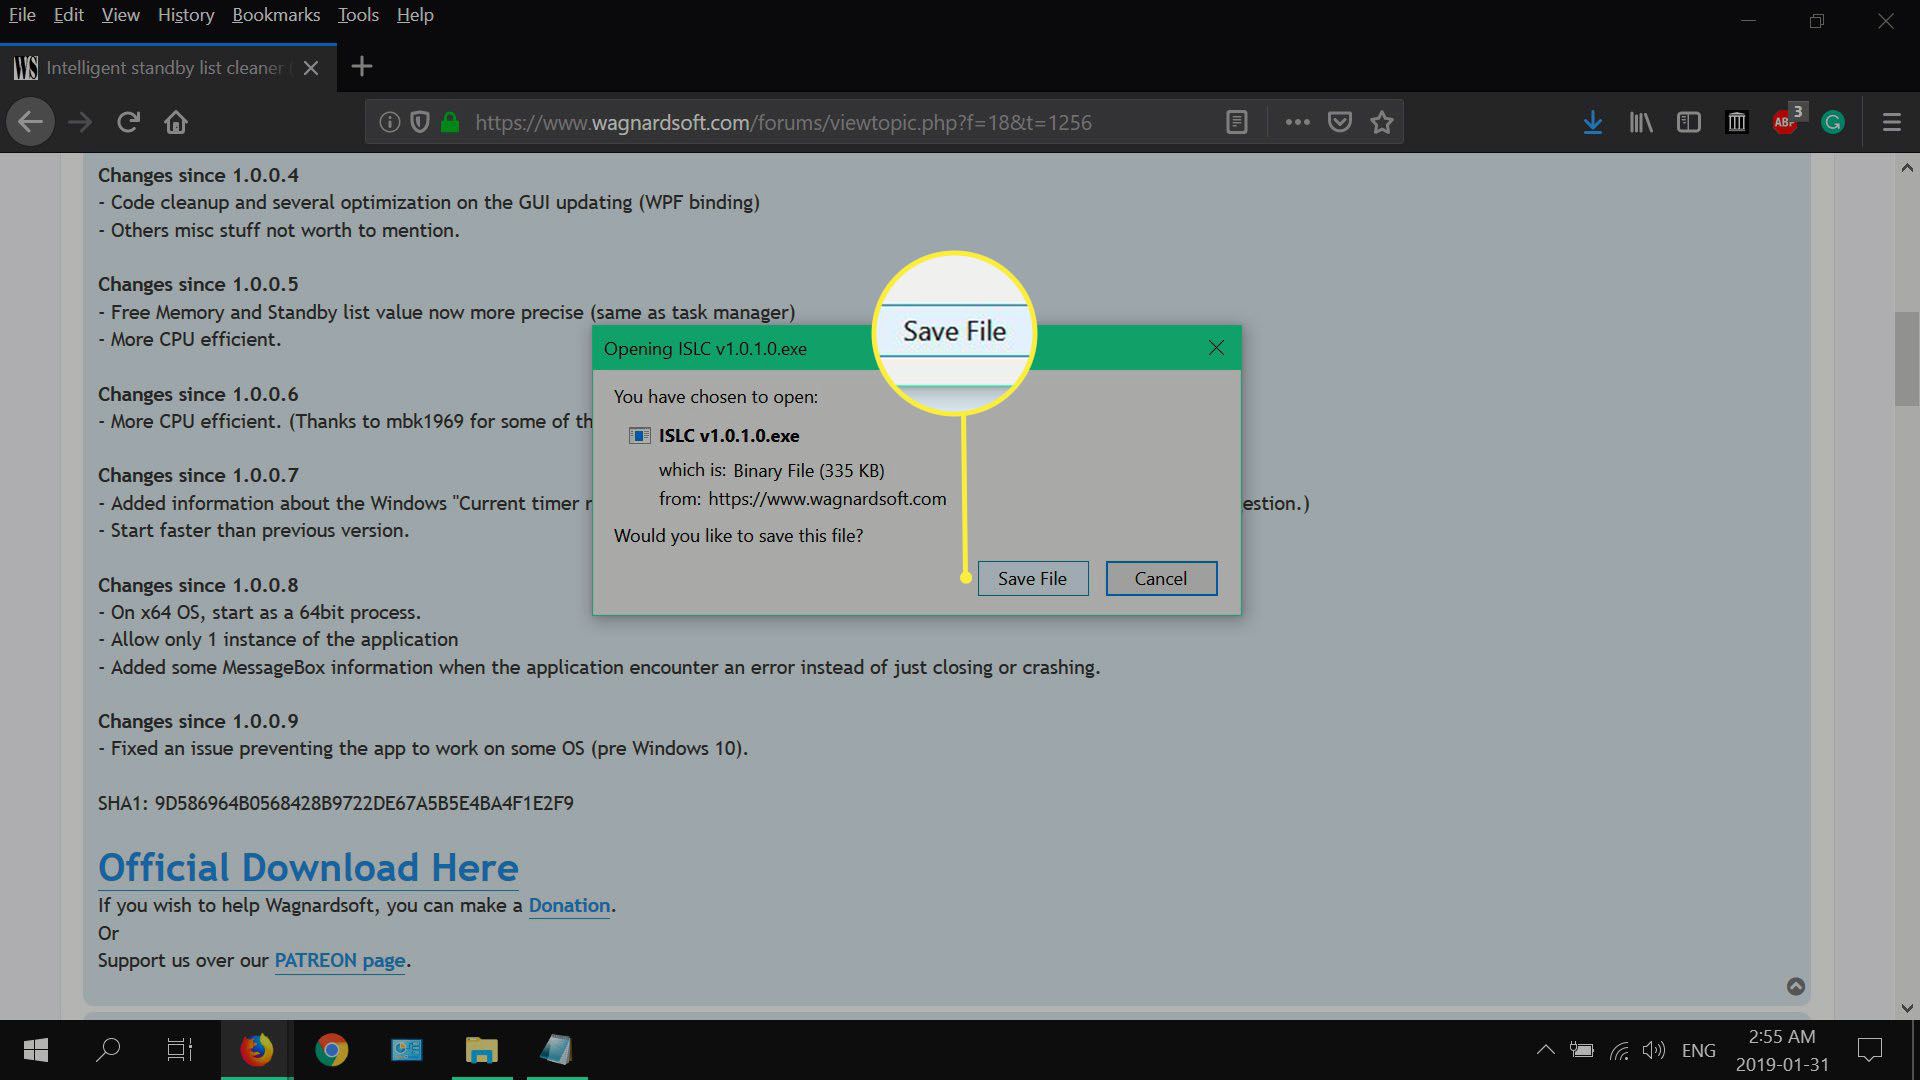The image size is (1920, 1080).
Task: Click the ISLC v1.0.1.0.exe file name
Action: (729, 436)
